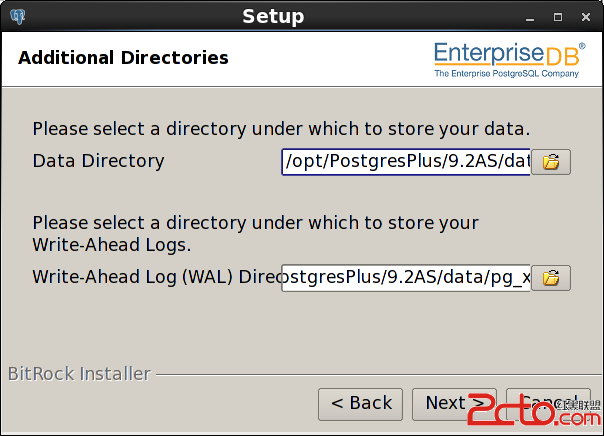Focus the WAL directory path field
The width and height of the screenshot is (604, 436).
406,278
